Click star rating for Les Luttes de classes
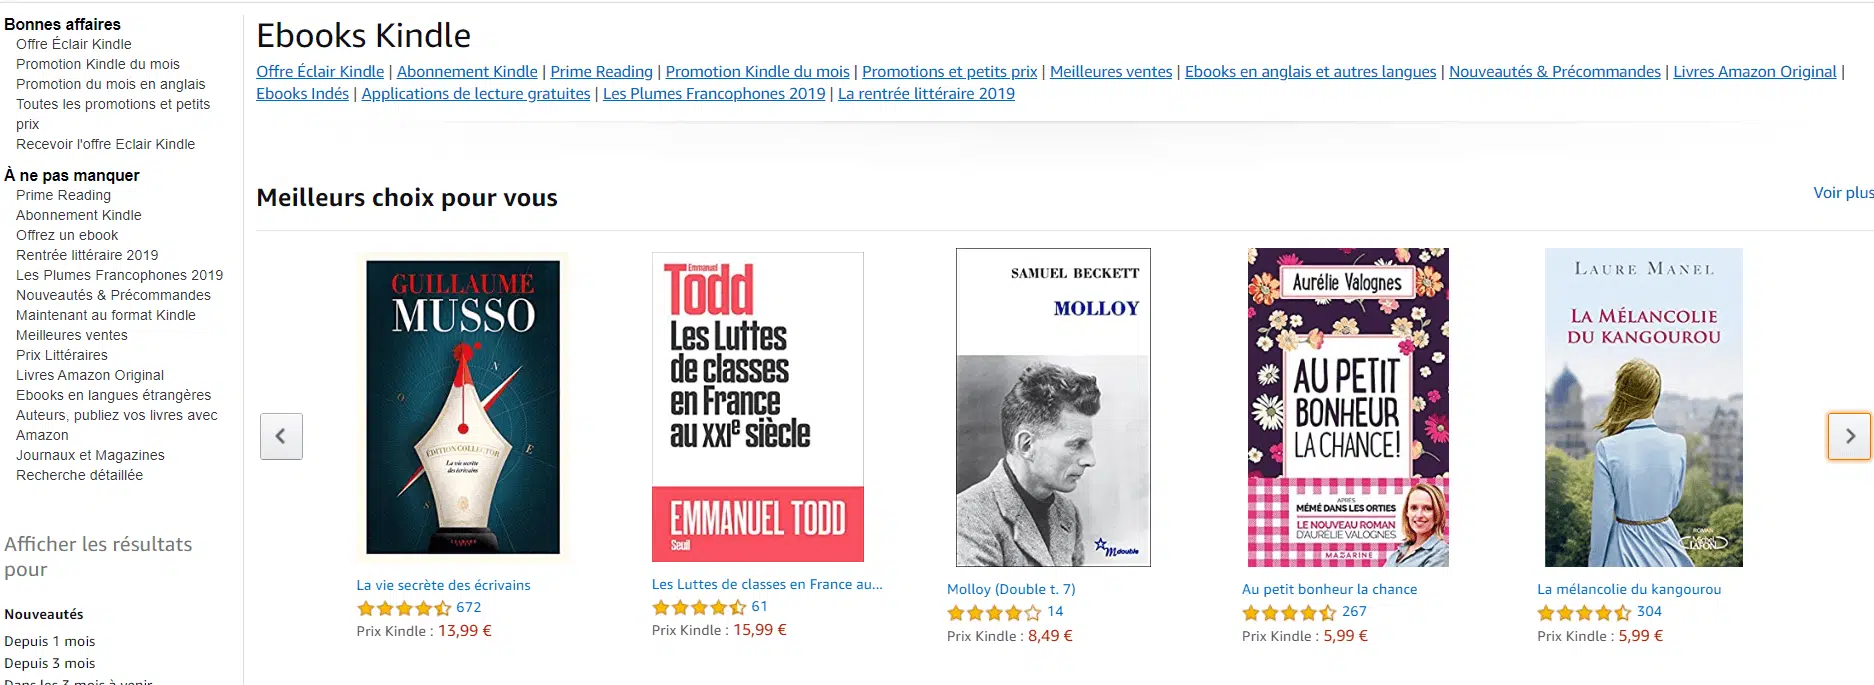Image resolution: width=1874 pixels, height=685 pixels. 699,607
